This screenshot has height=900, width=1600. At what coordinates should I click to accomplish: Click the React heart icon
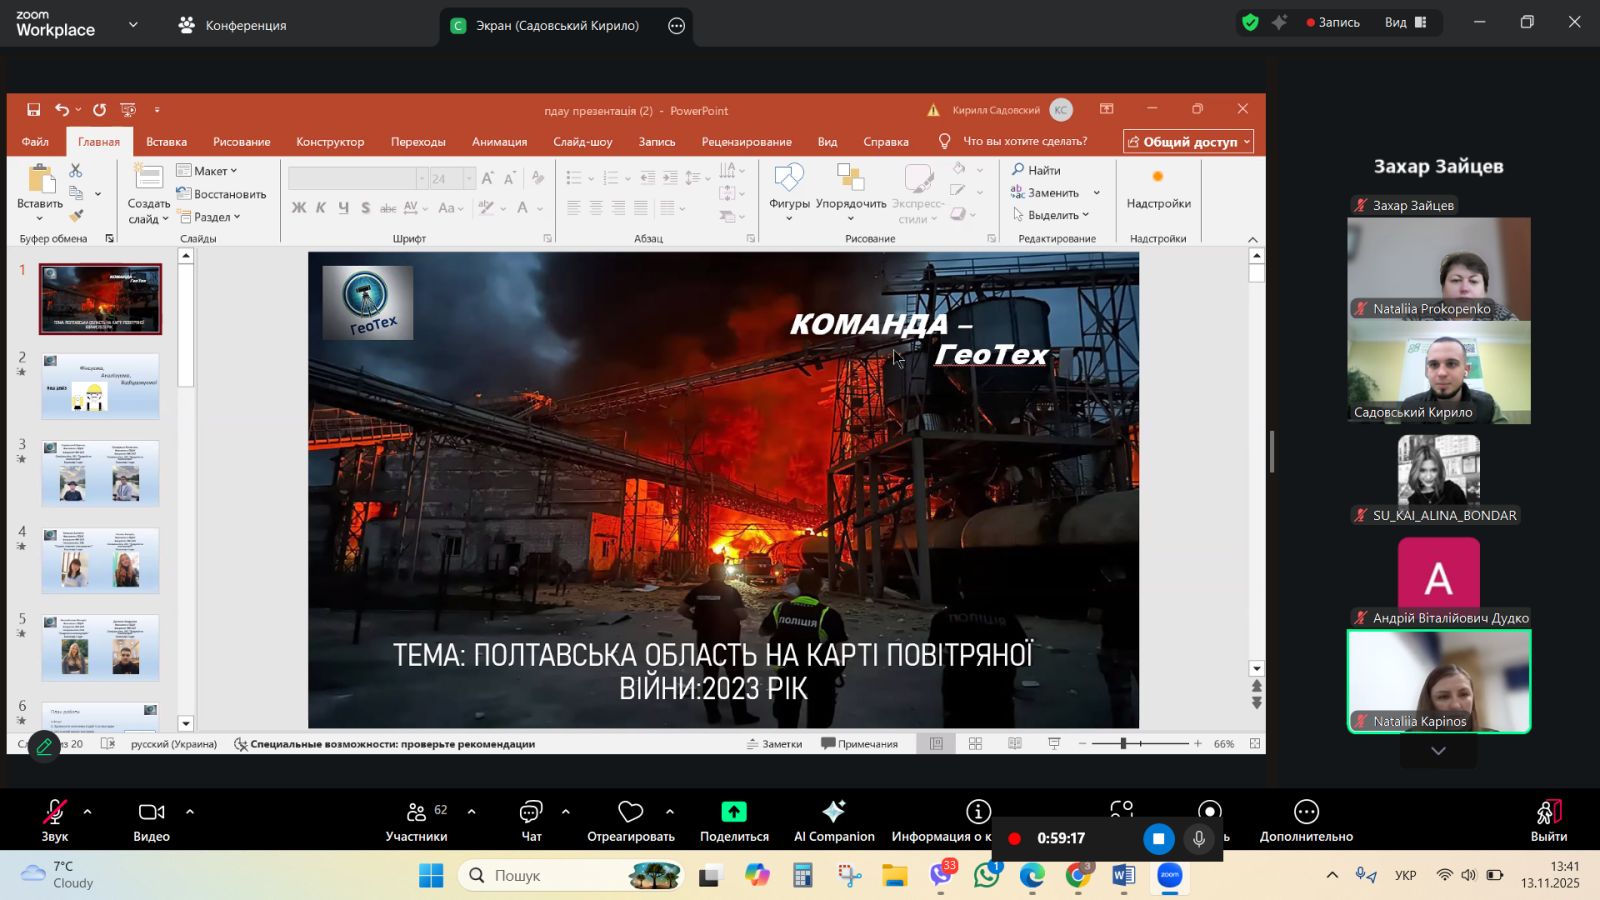coord(630,812)
